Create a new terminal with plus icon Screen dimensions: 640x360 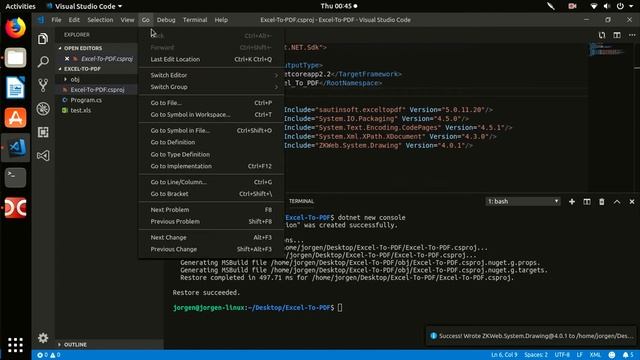572,202
